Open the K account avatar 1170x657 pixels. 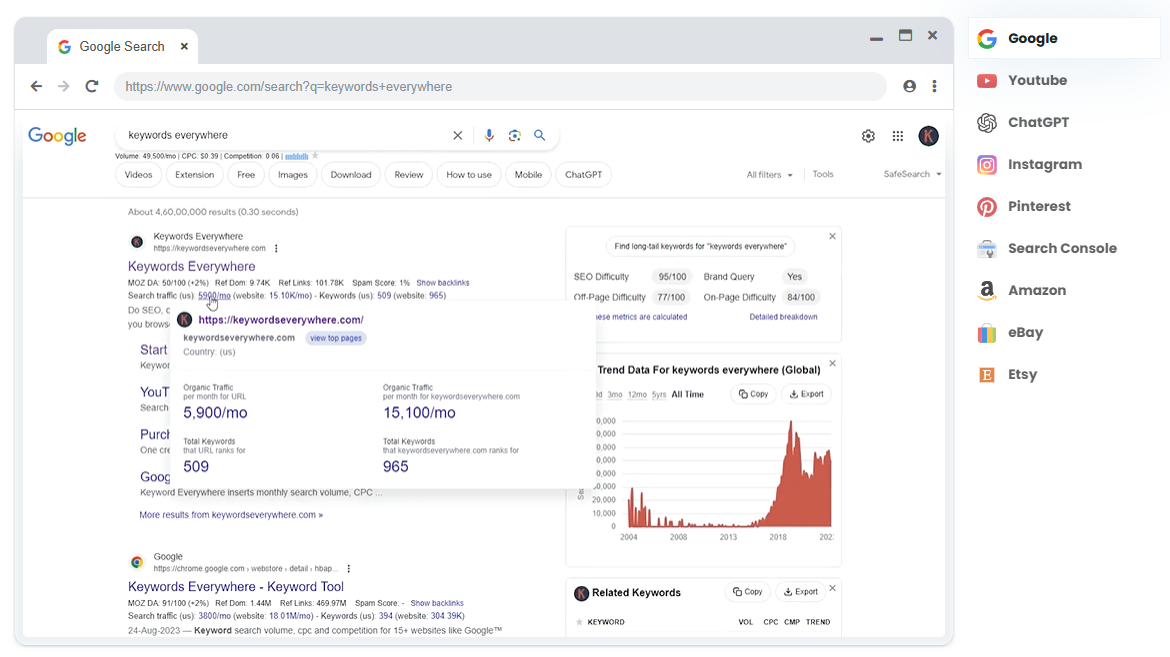(x=928, y=136)
